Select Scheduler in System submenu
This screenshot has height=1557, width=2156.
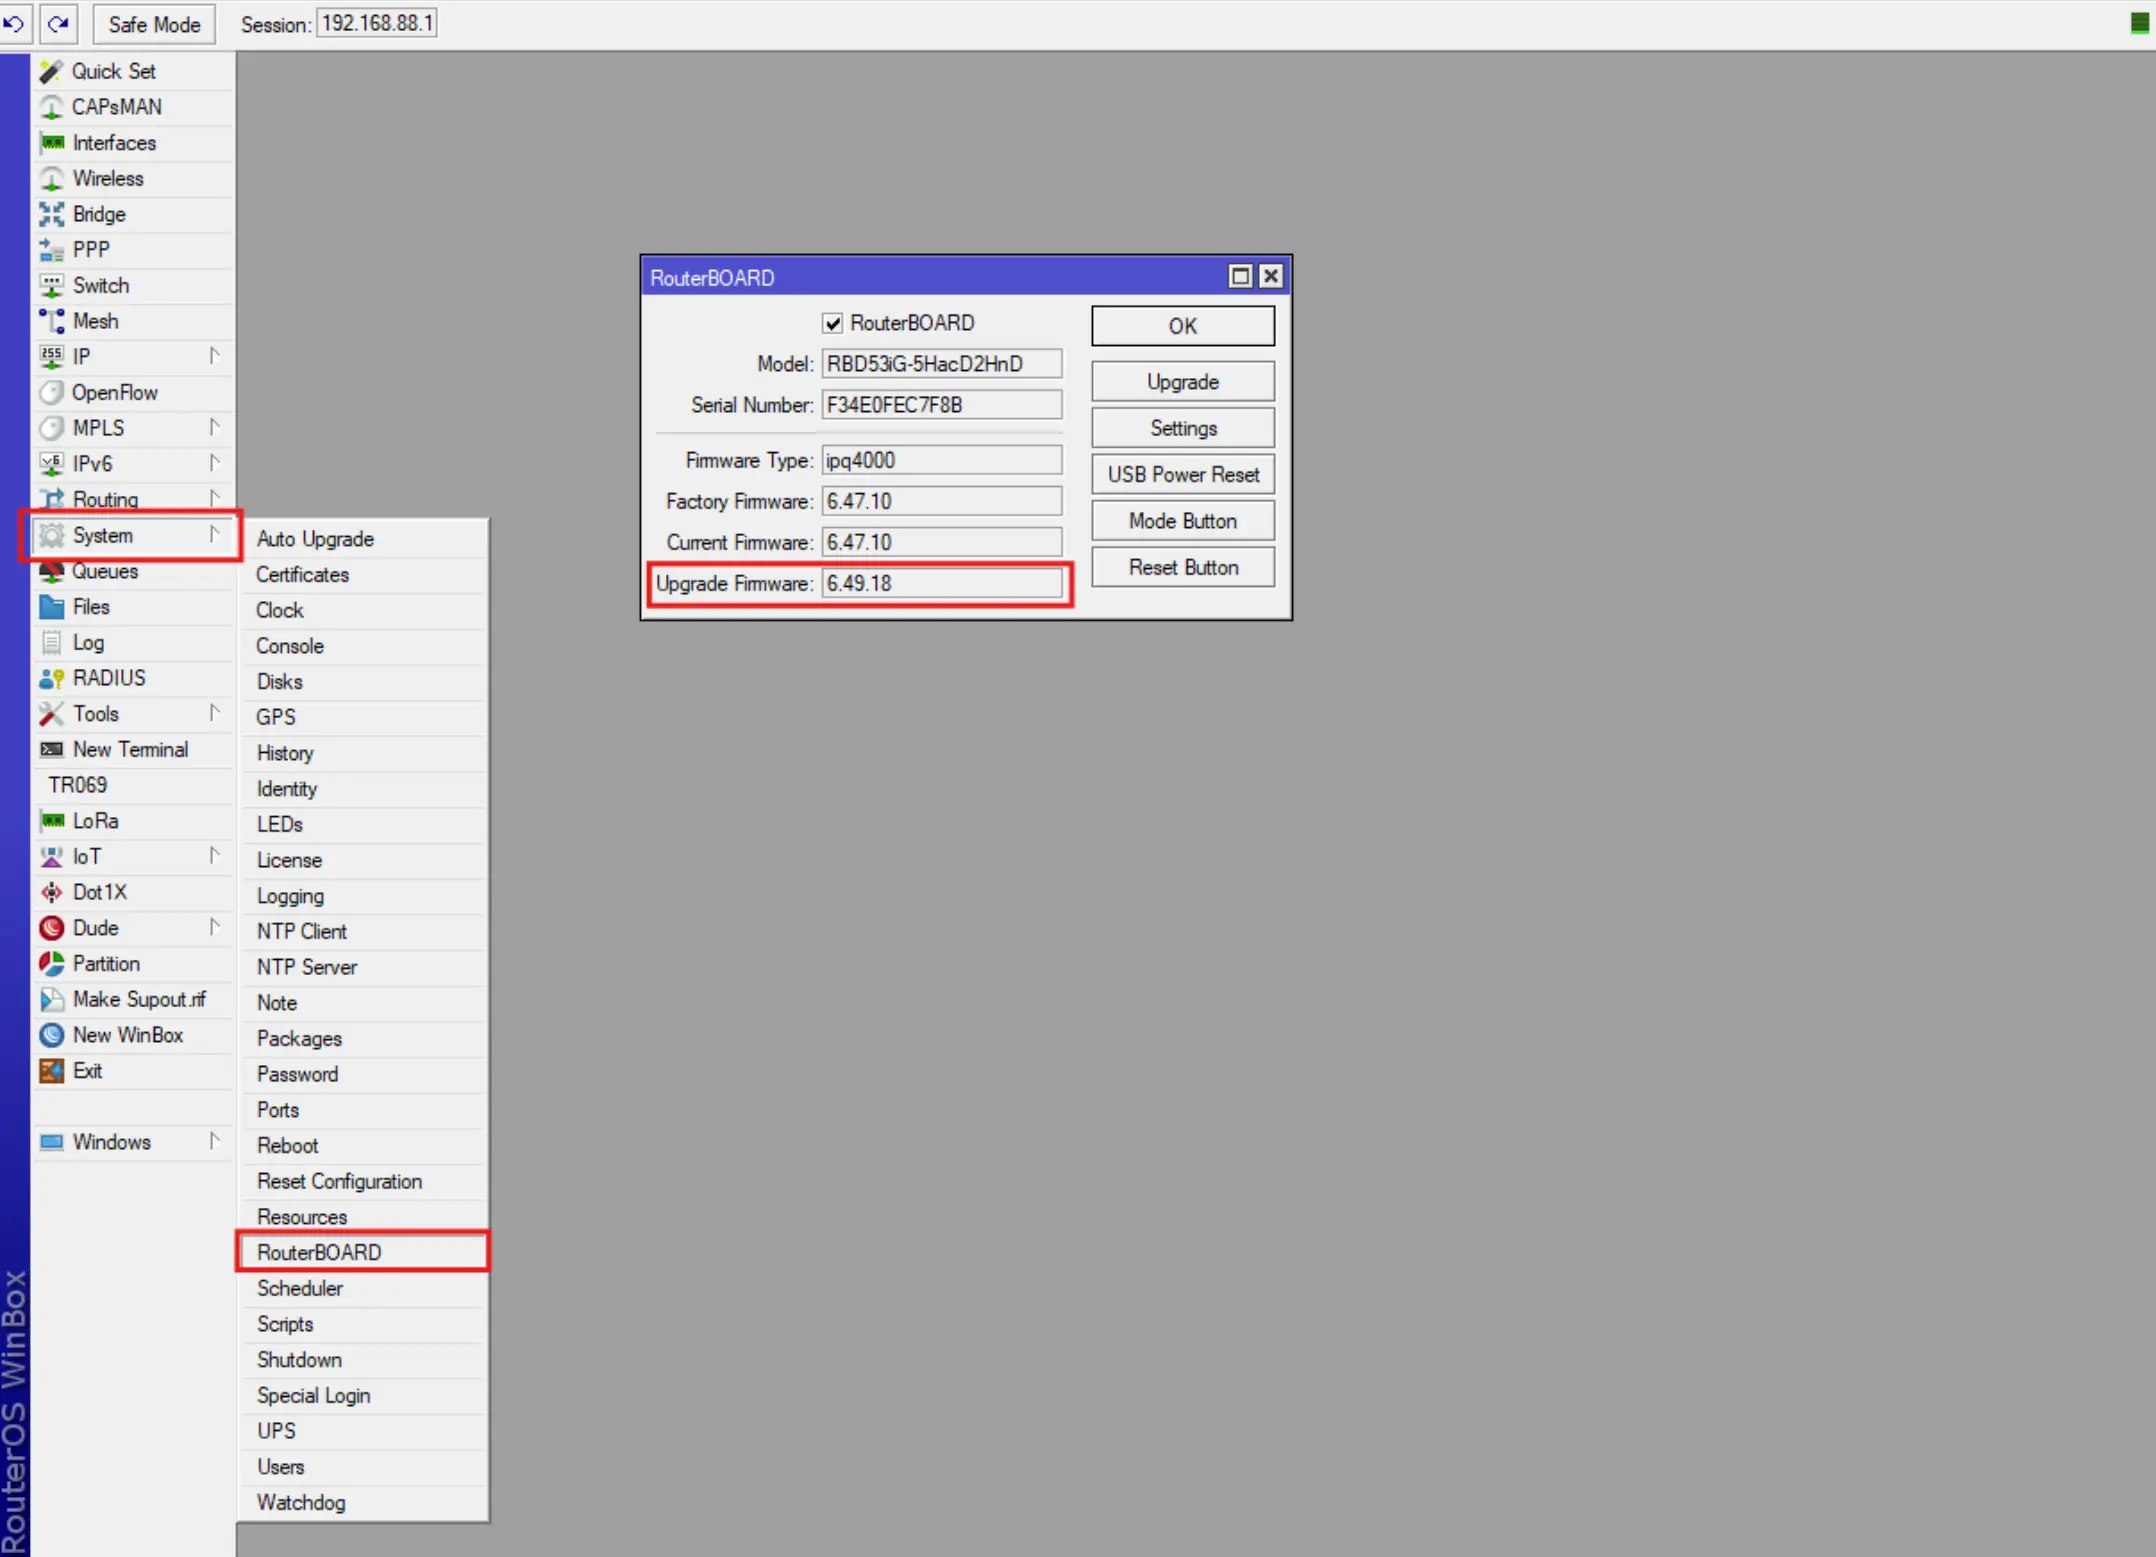pyautogui.click(x=363, y=1288)
